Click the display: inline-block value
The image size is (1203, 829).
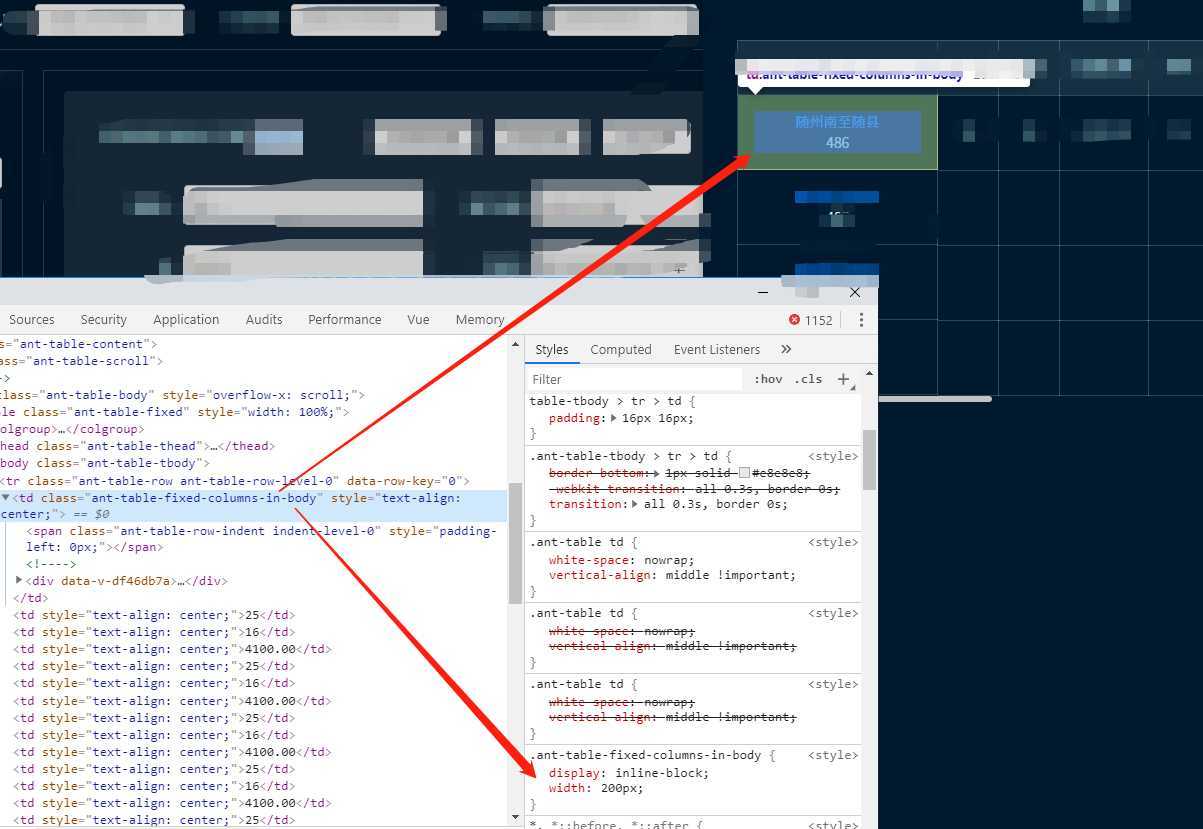[661, 773]
